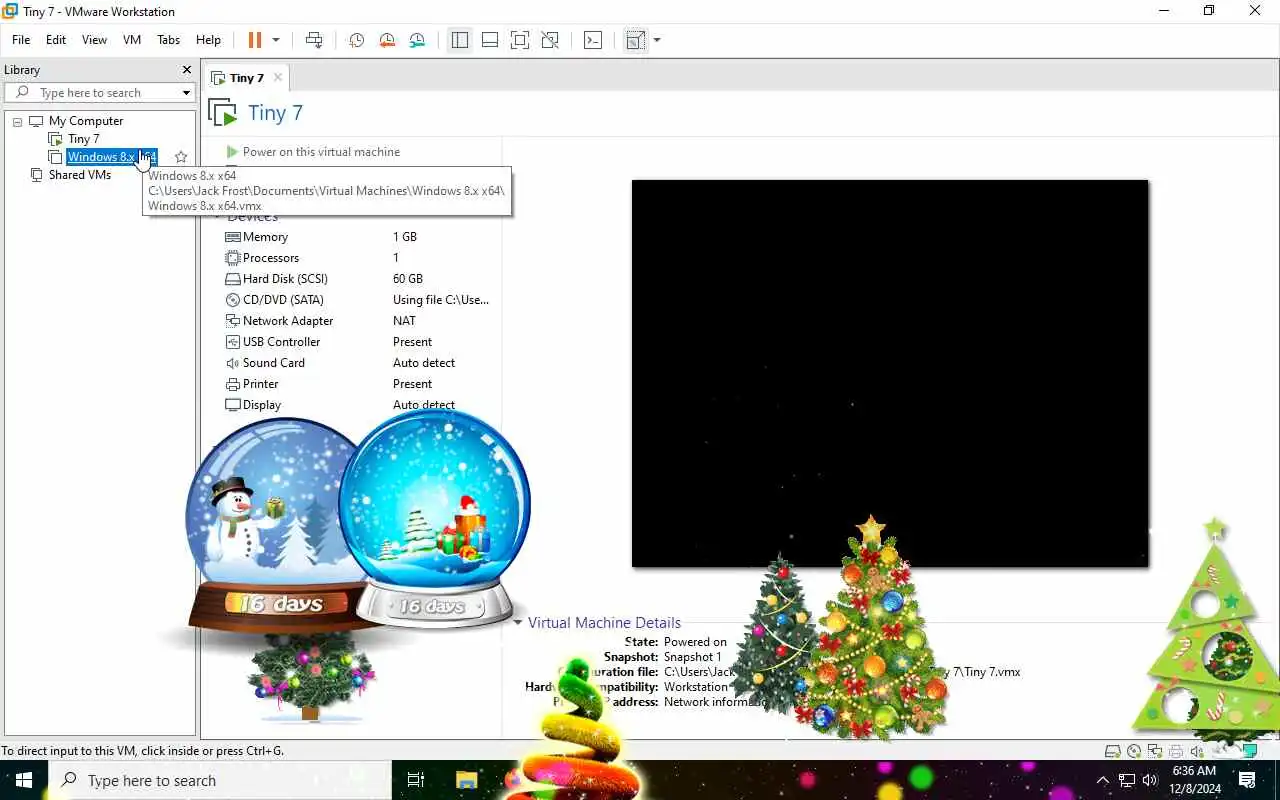
Task: Open the power options dropdown arrow
Action: coord(276,40)
